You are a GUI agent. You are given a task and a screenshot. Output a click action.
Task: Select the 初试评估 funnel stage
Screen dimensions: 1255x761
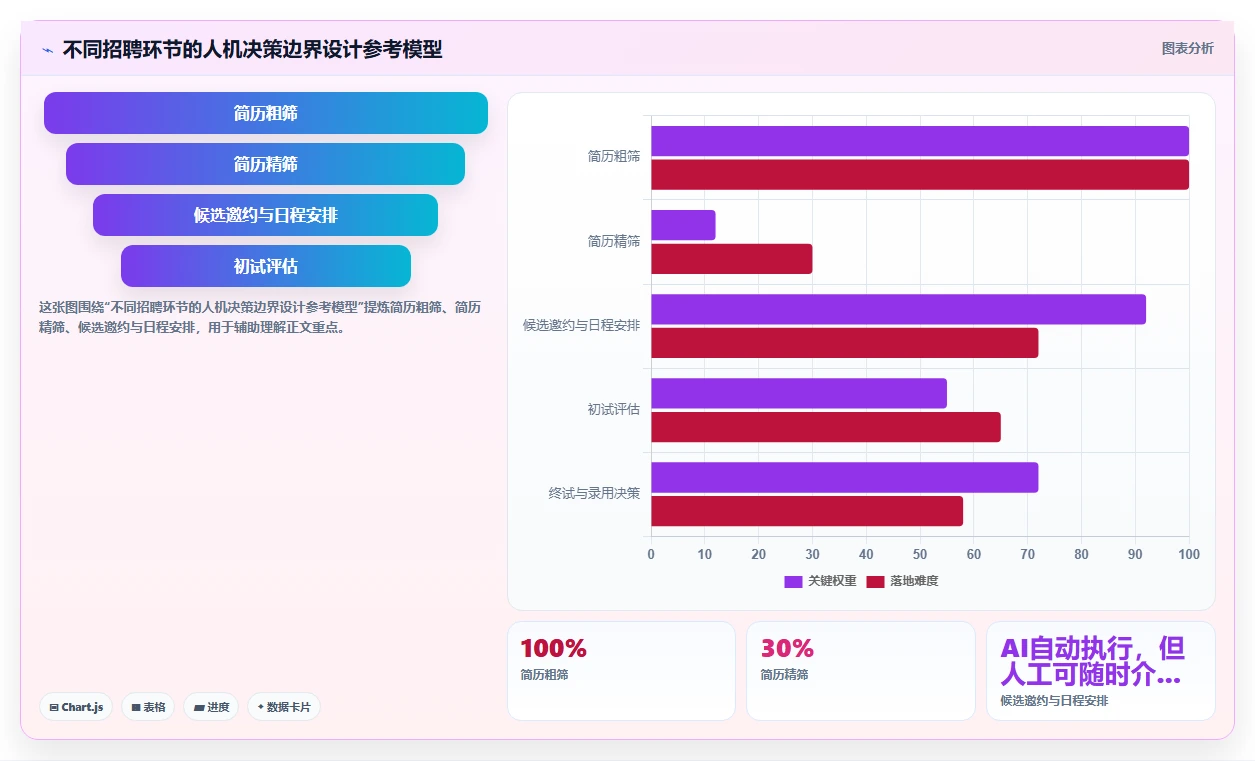[266, 266]
